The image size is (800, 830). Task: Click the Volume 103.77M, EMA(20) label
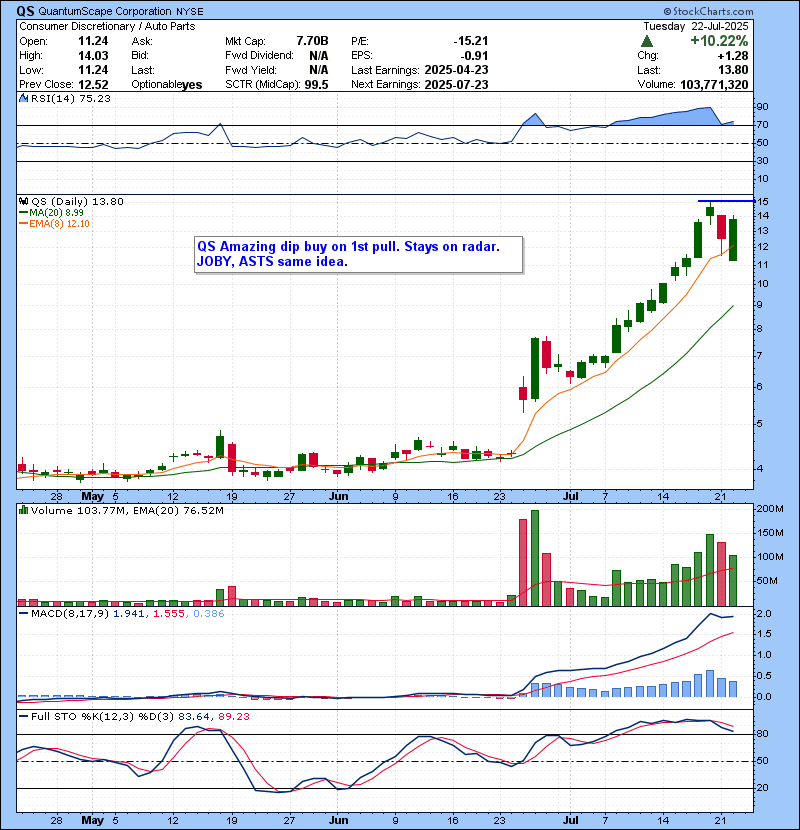(x=127, y=510)
